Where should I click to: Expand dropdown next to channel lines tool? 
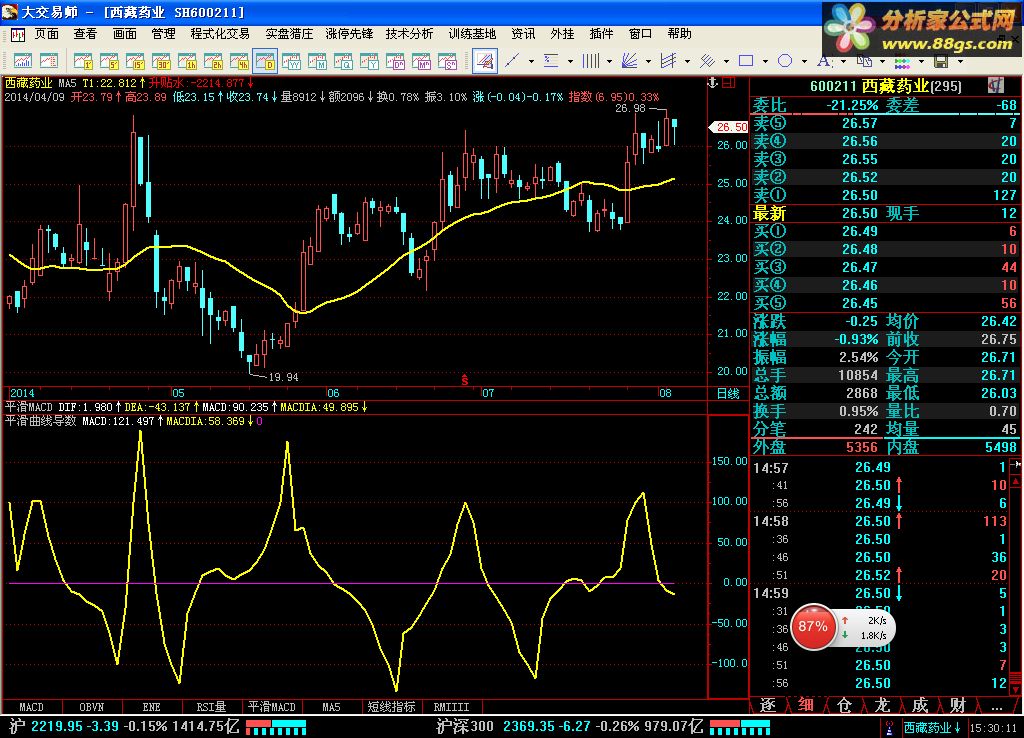click(x=687, y=61)
